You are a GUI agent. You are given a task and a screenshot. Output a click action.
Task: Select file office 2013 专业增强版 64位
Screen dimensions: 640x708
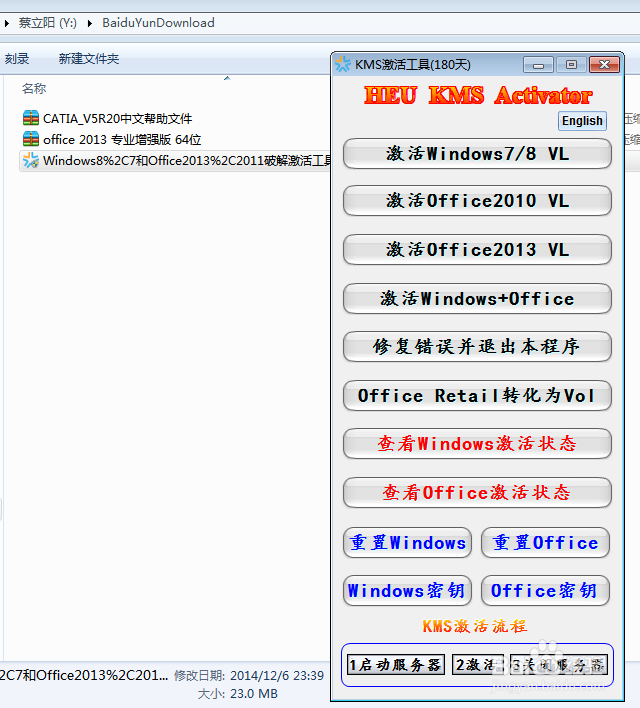122,140
